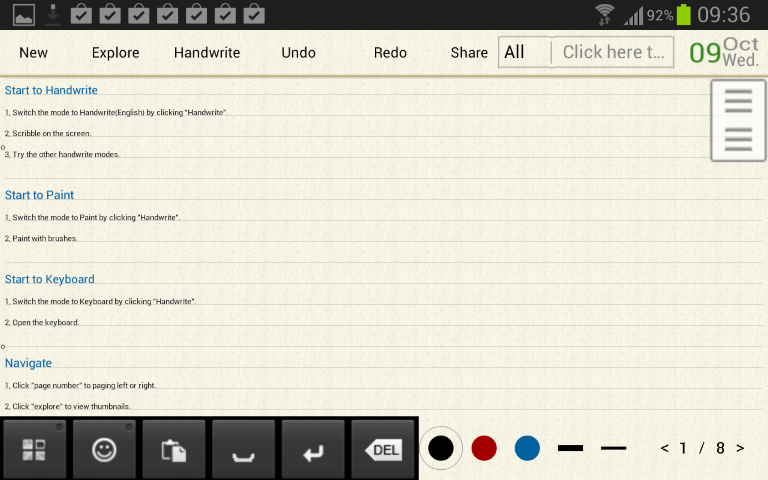Click the line 'Switch the mode to Paint'

(93, 217)
